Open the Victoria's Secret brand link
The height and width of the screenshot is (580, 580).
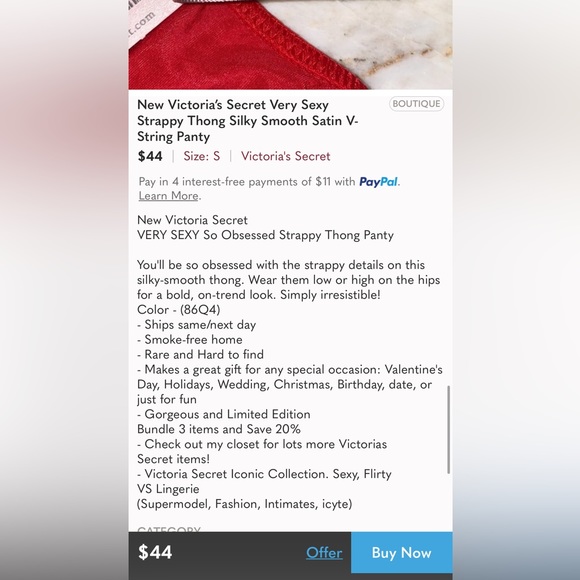point(285,156)
